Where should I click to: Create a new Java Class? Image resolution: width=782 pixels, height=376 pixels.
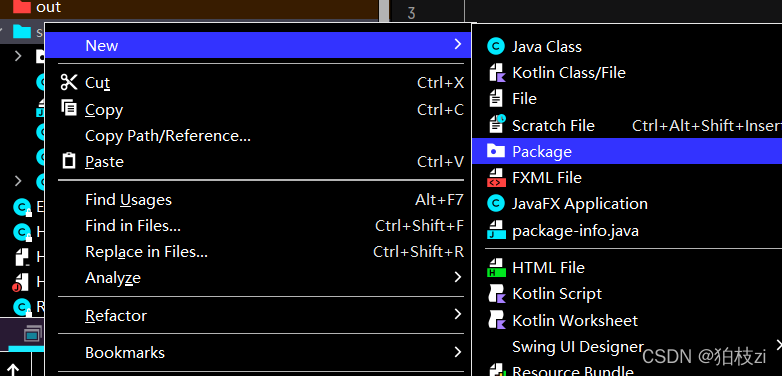pos(627,46)
